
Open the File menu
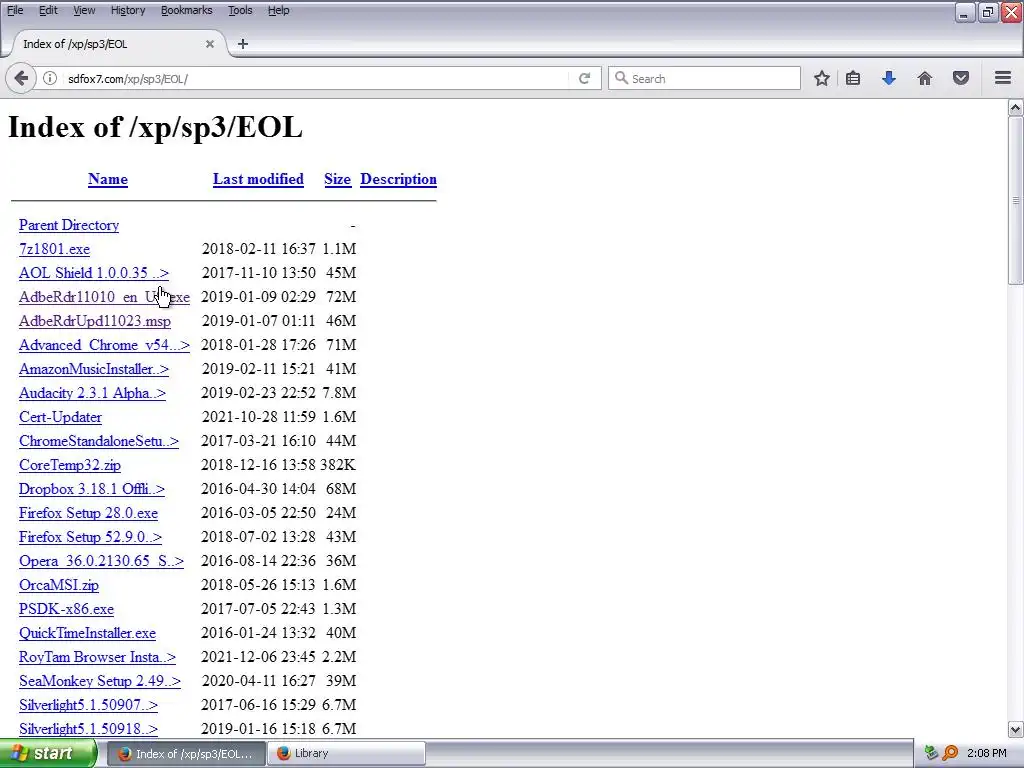[x=15, y=10]
